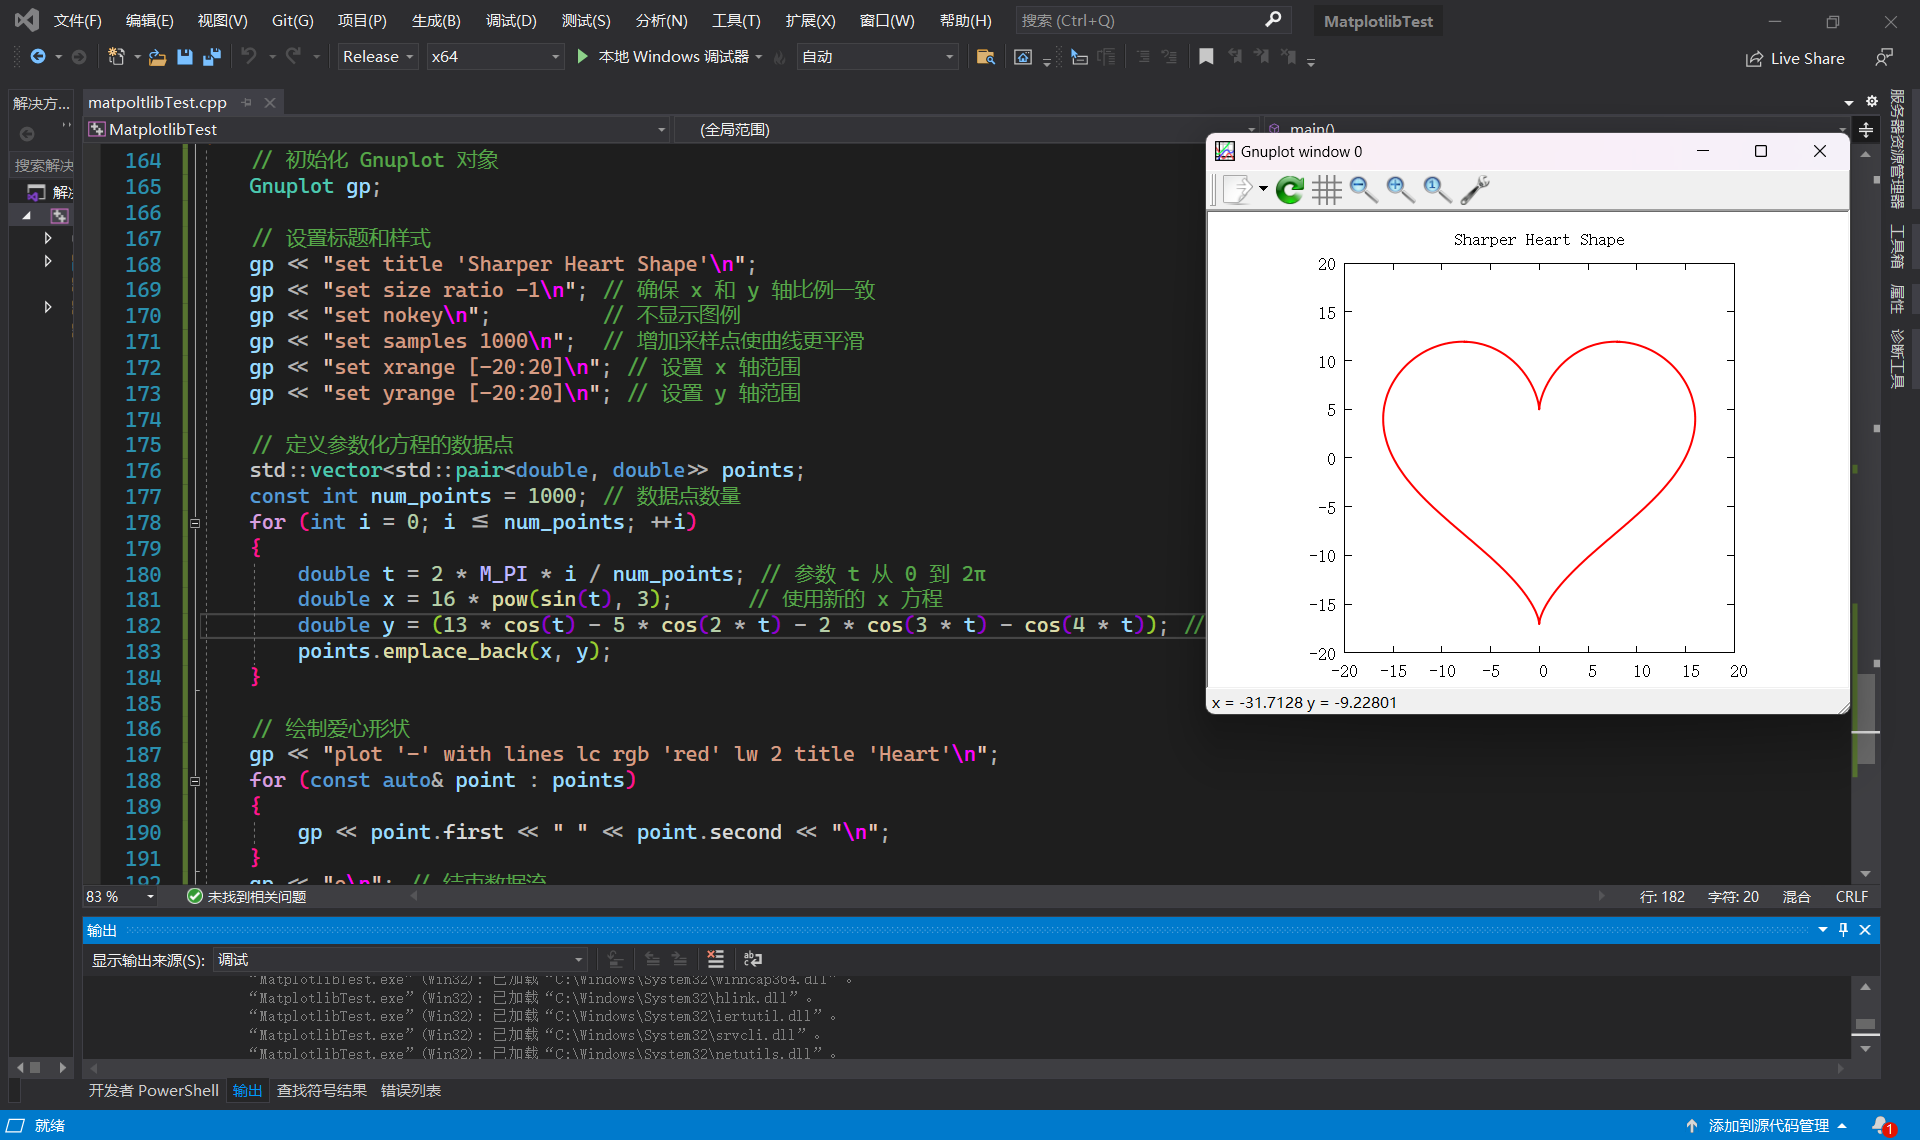Open the 调试(D) menu
1920x1140 pixels.
point(511,20)
